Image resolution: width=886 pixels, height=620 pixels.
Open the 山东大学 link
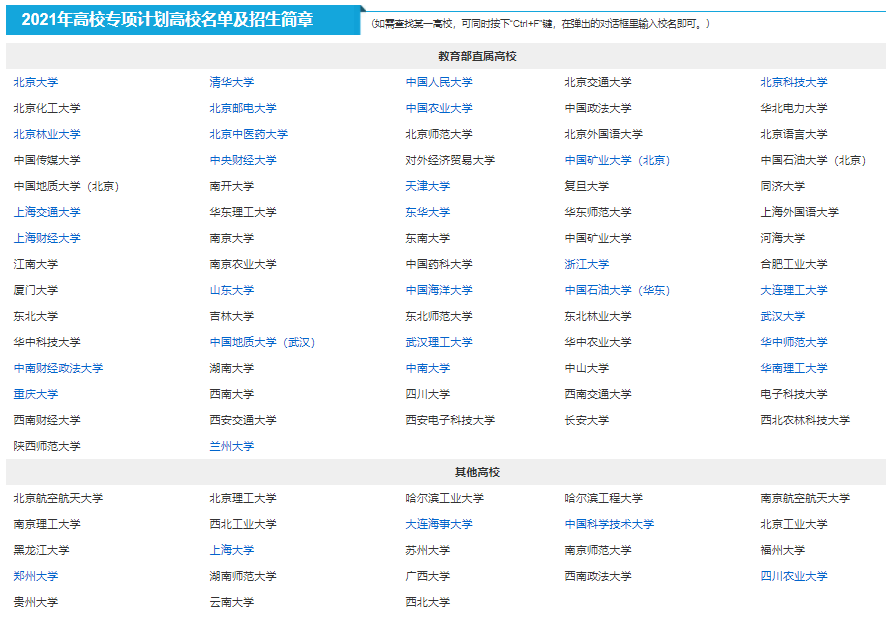[232, 290]
